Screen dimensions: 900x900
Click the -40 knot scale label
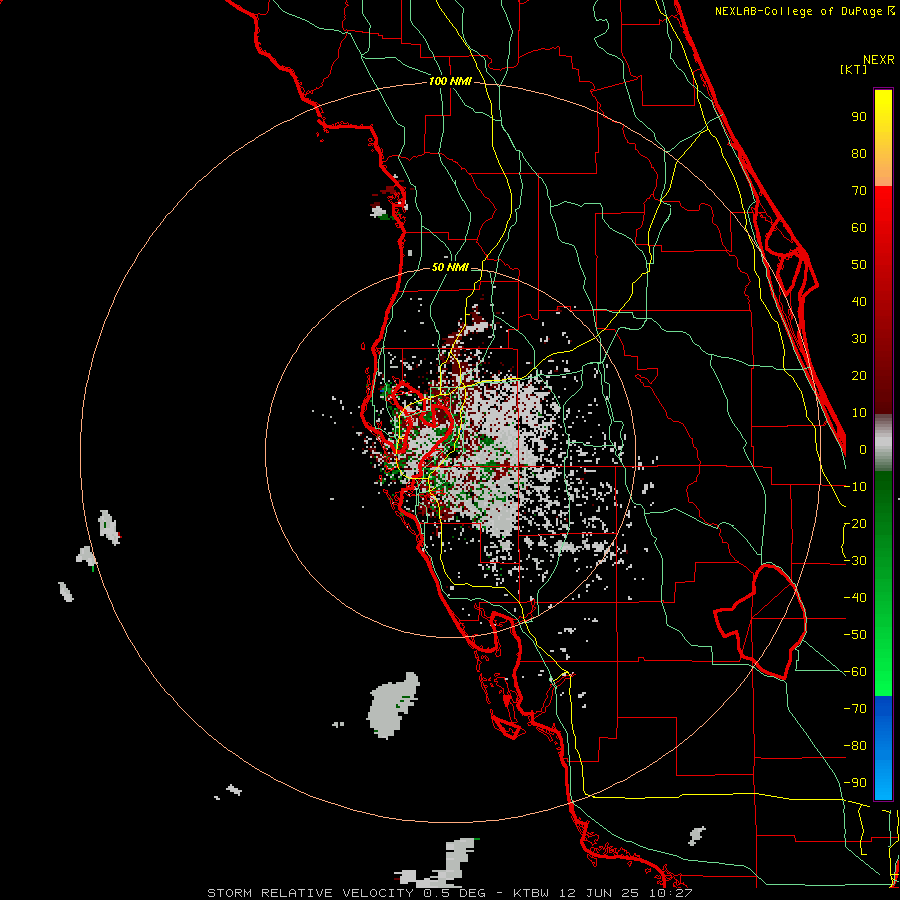855,598
